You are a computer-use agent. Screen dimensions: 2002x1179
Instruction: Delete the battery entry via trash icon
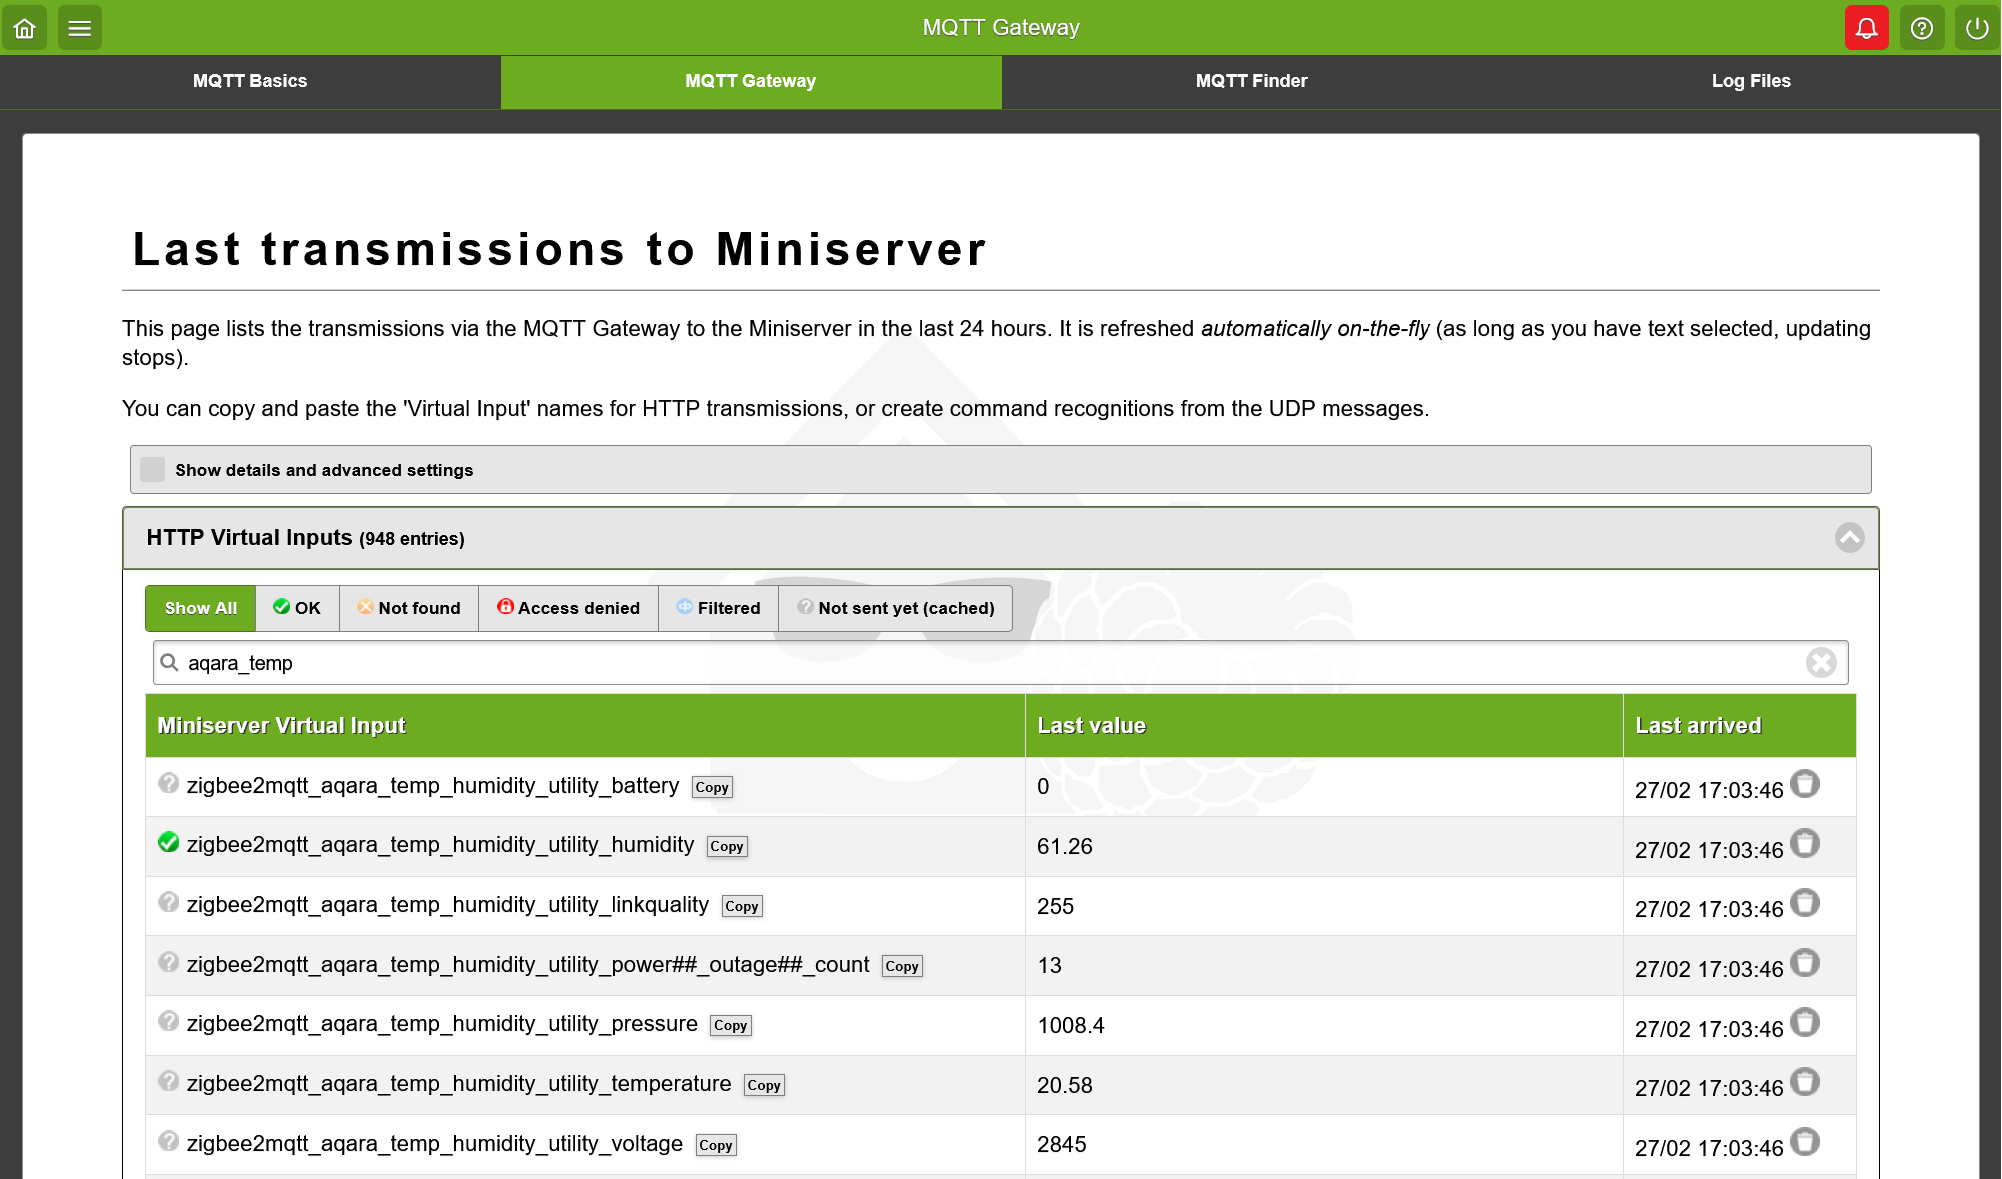coord(1805,784)
